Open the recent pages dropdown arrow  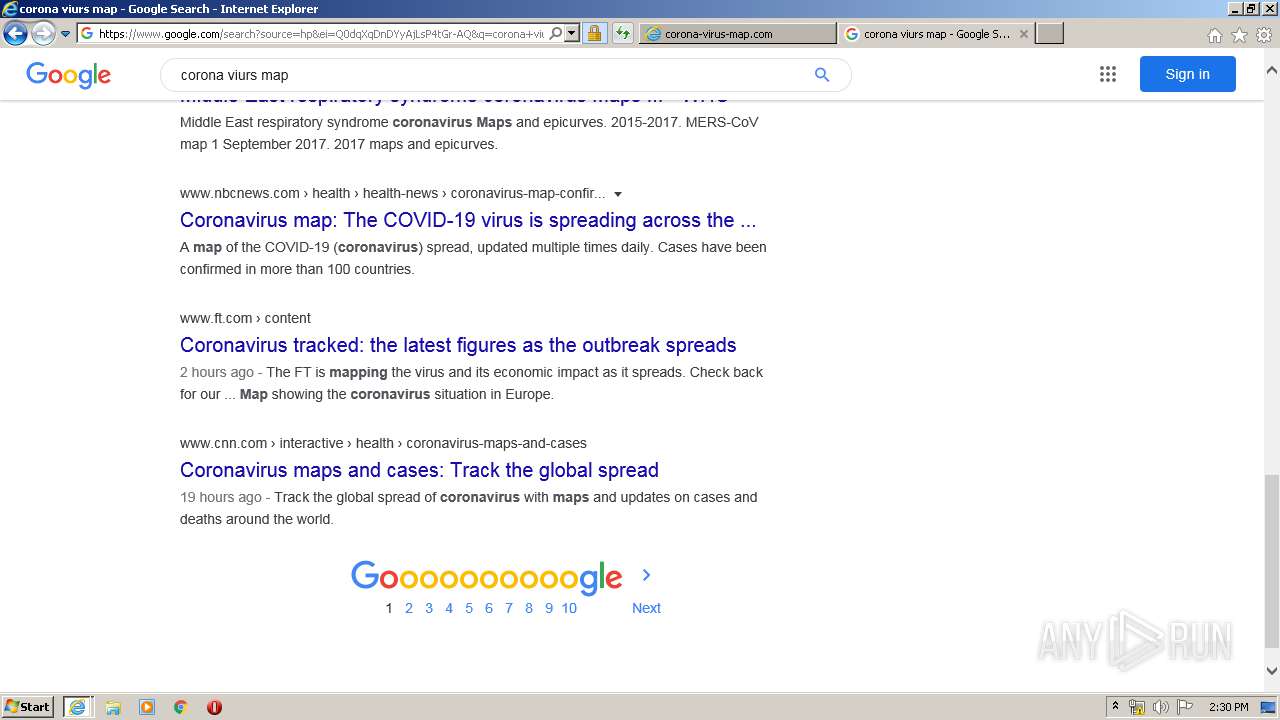(x=66, y=34)
